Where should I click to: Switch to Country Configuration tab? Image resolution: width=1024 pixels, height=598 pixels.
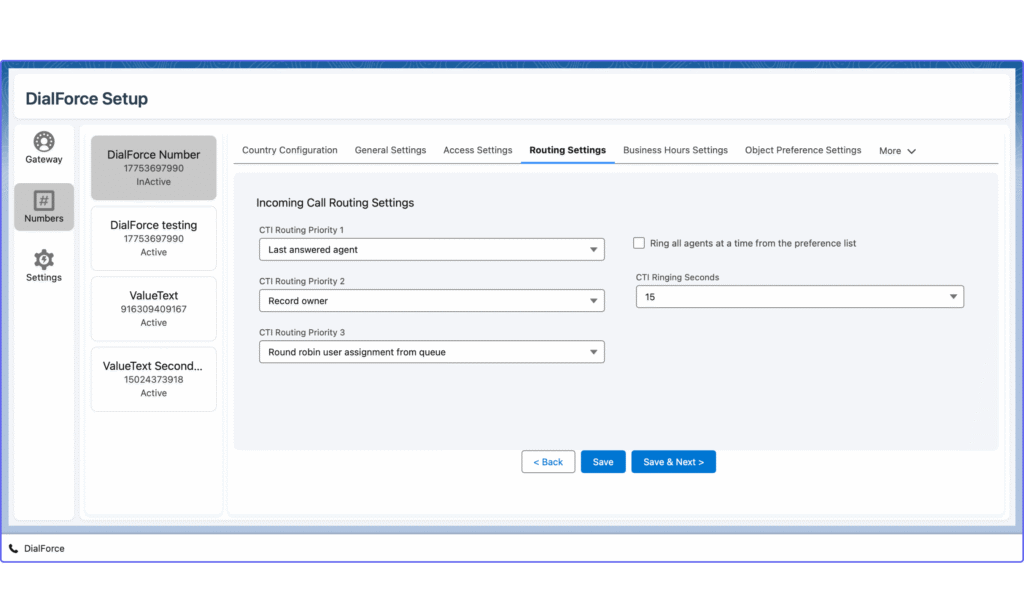click(290, 150)
